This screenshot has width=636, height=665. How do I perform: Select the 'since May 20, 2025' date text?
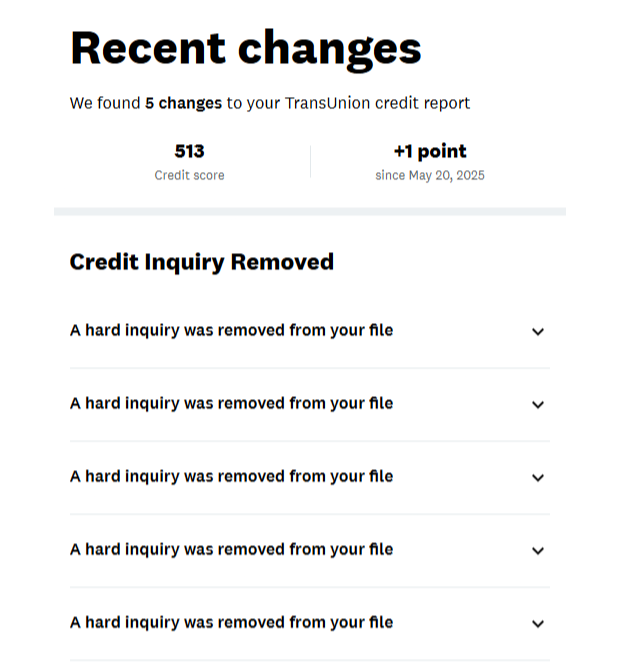(430, 175)
